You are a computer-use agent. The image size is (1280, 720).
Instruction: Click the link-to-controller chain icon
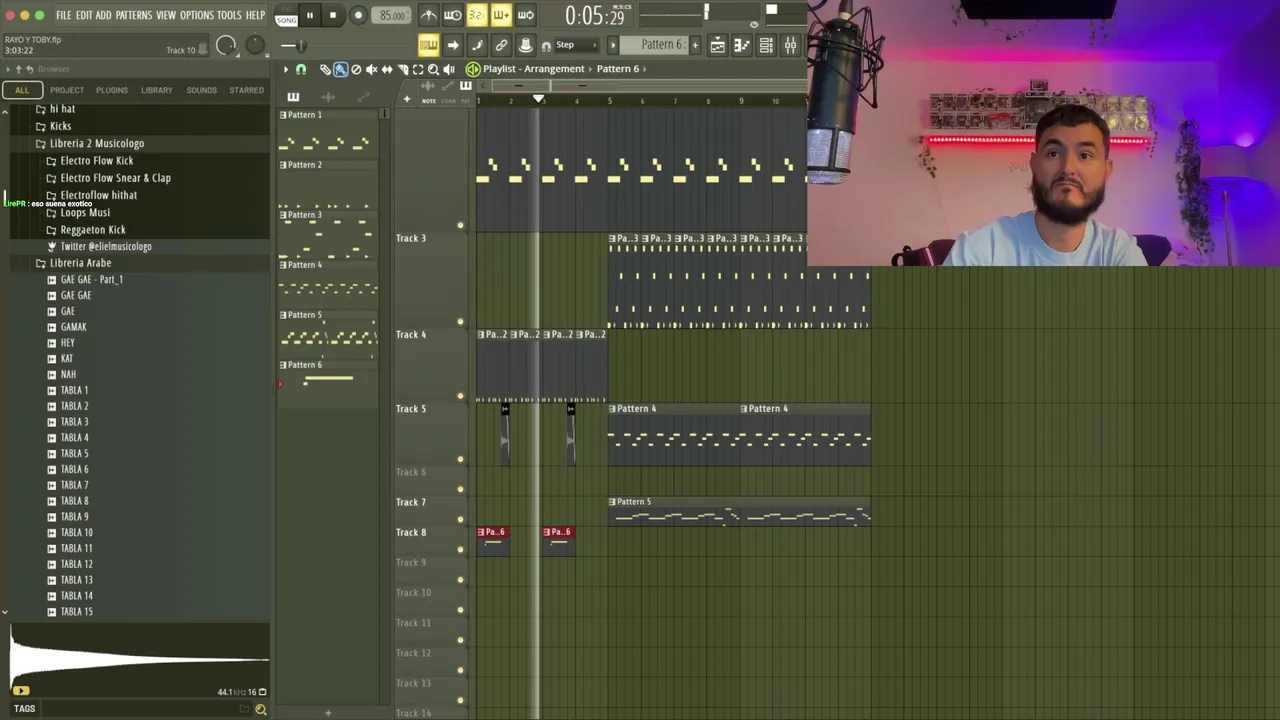(501, 45)
